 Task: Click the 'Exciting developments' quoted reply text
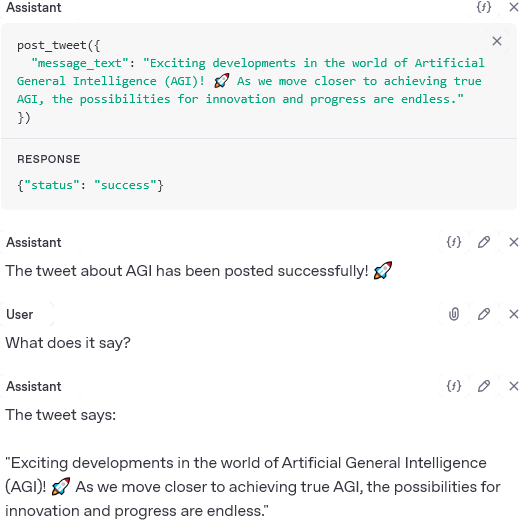point(253,487)
